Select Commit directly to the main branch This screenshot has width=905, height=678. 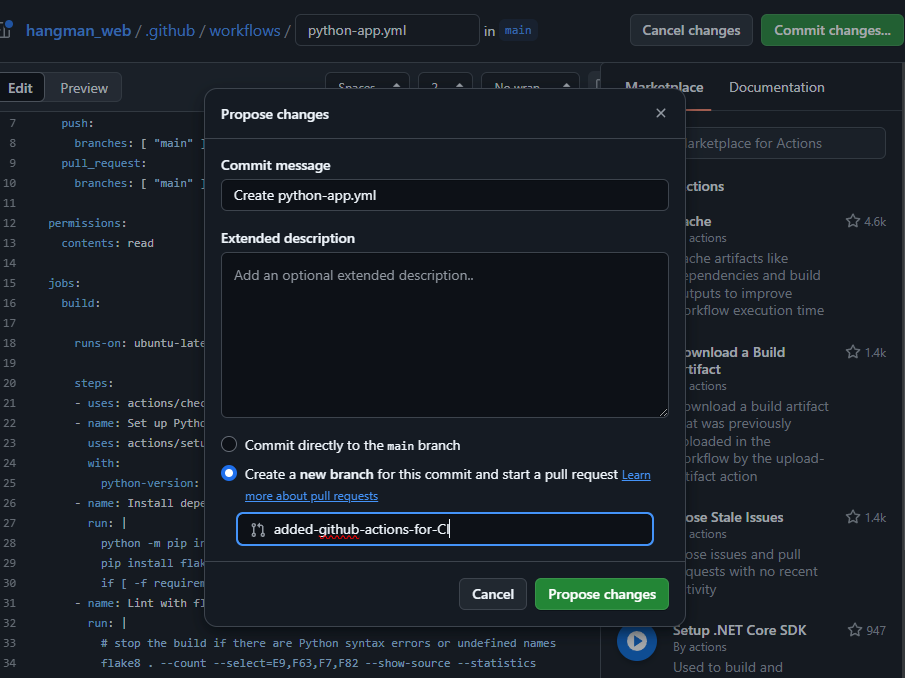[229, 444]
